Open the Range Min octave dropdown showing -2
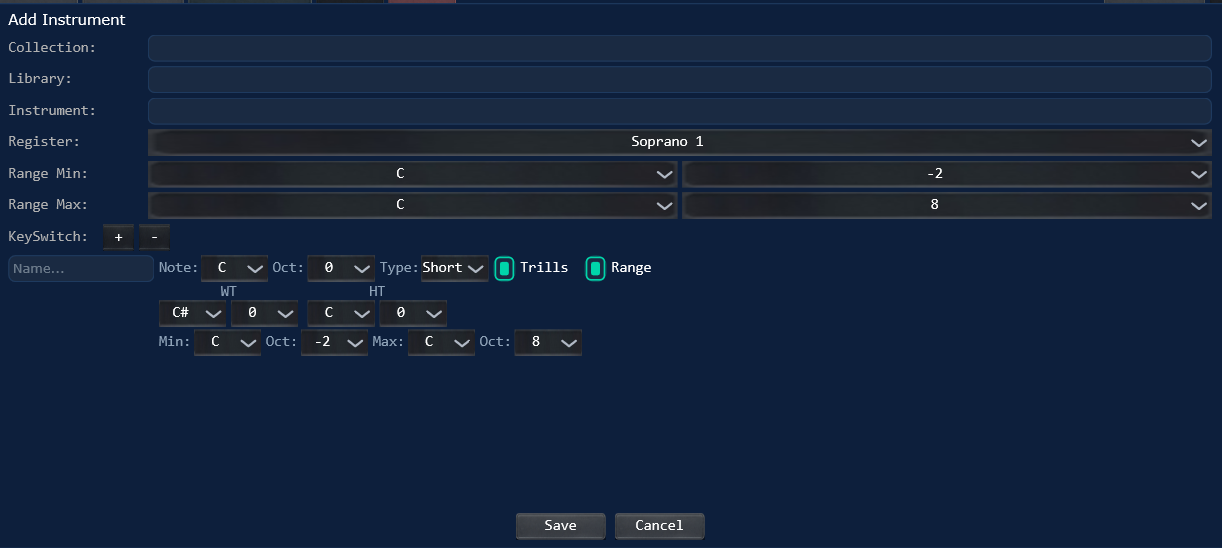Viewport: 1222px width, 548px height. (x=947, y=174)
